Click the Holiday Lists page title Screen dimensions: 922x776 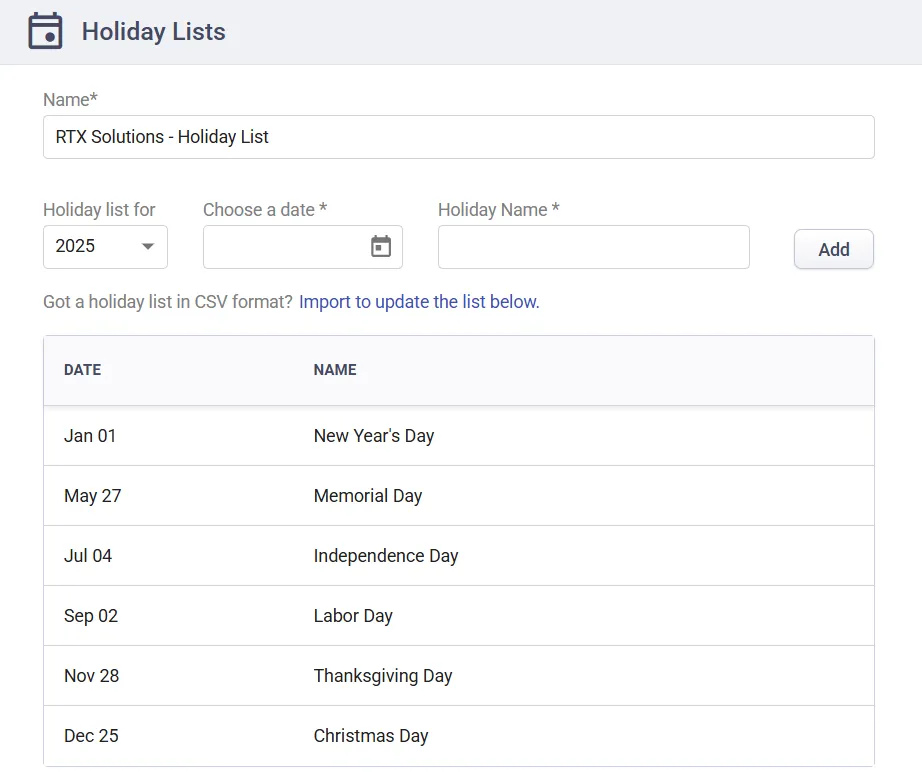[153, 32]
